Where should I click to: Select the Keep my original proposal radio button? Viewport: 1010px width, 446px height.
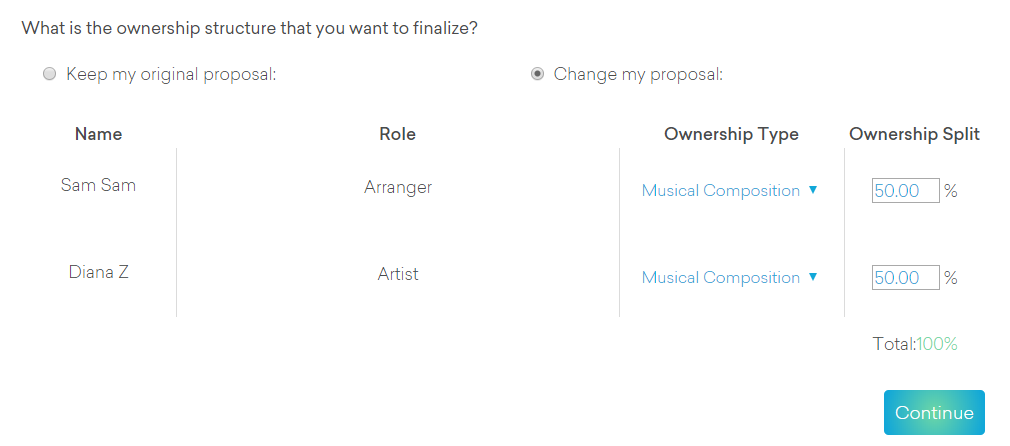click(x=50, y=74)
